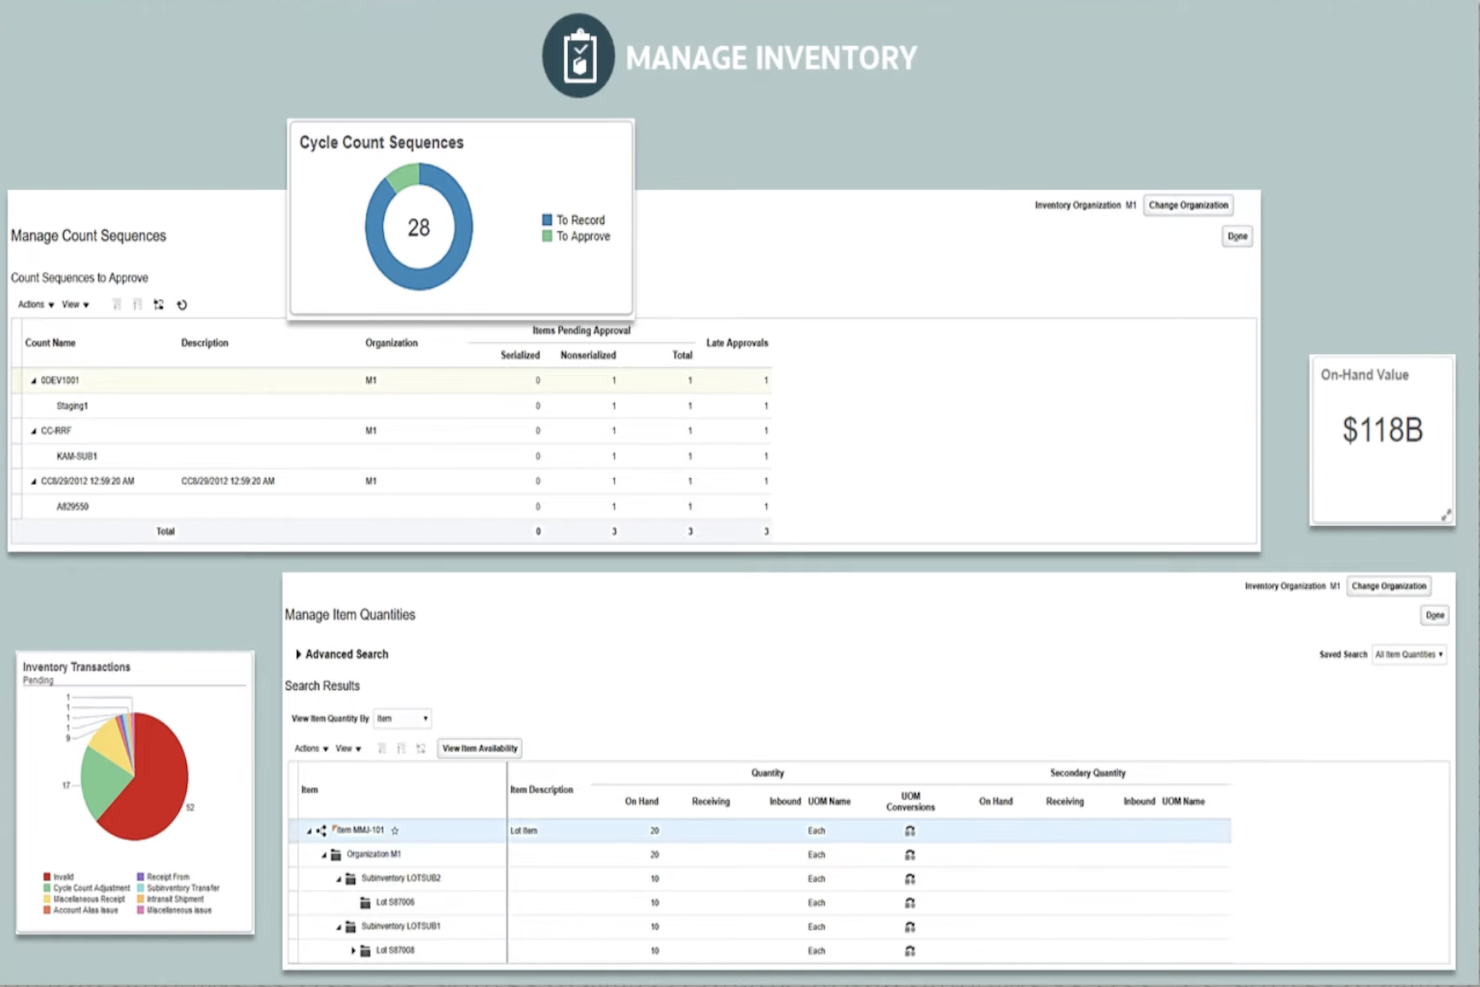Collapse the 0DEV1001 count sequence group
Screen dimensions: 1480x987
click(32, 380)
